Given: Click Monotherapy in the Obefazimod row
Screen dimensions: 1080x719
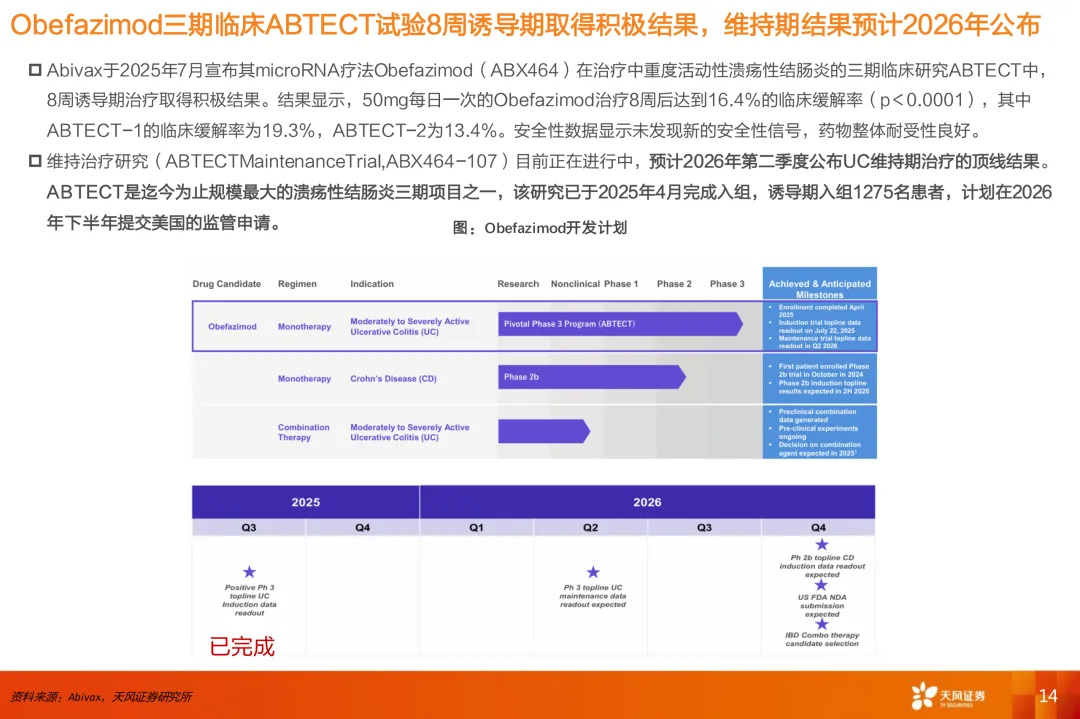Looking at the screenshot, I should tap(304, 326).
